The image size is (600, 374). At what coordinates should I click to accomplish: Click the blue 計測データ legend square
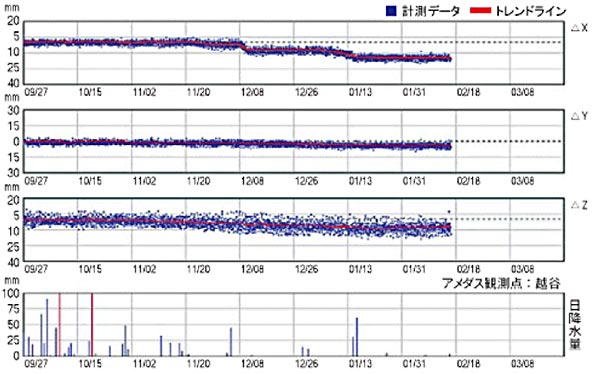pos(391,11)
